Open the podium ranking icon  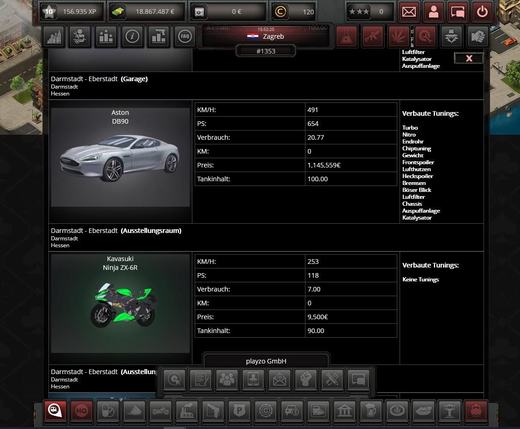point(106,36)
